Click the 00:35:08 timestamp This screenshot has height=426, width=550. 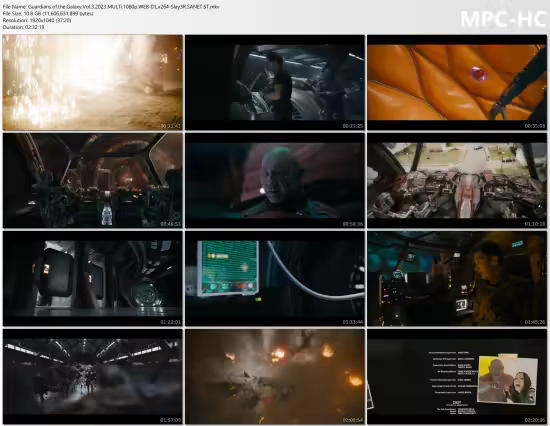click(x=535, y=126)
